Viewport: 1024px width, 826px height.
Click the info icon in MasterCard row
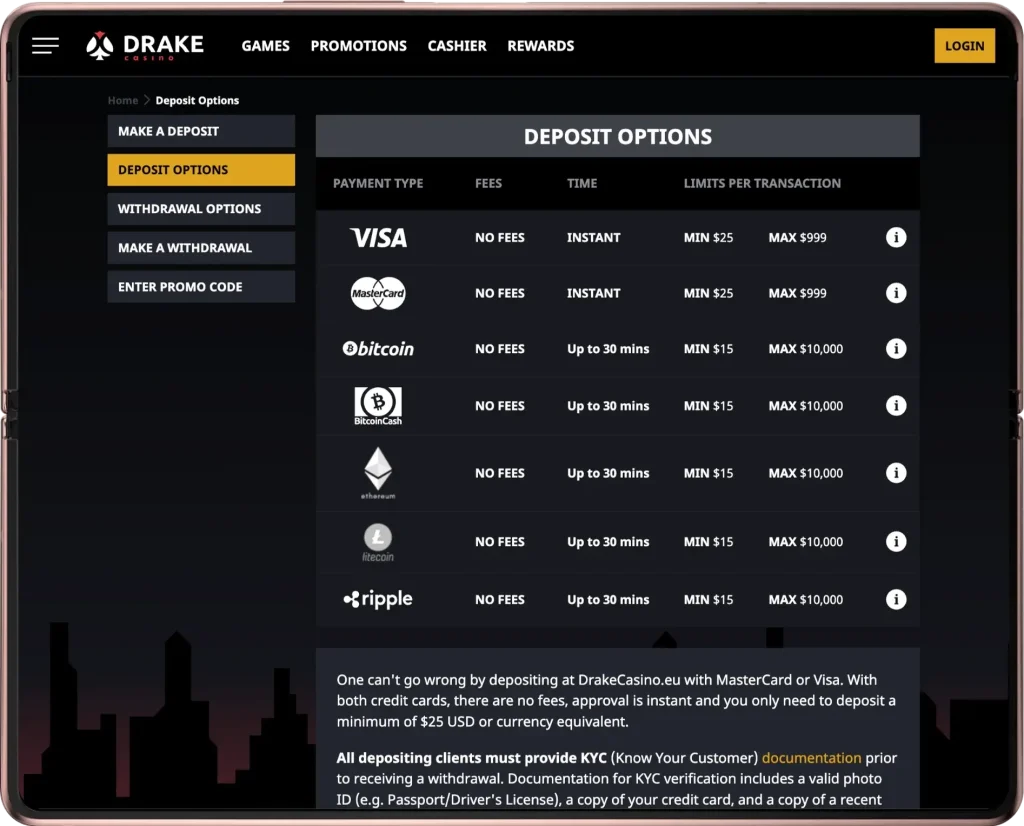point(896,293)
